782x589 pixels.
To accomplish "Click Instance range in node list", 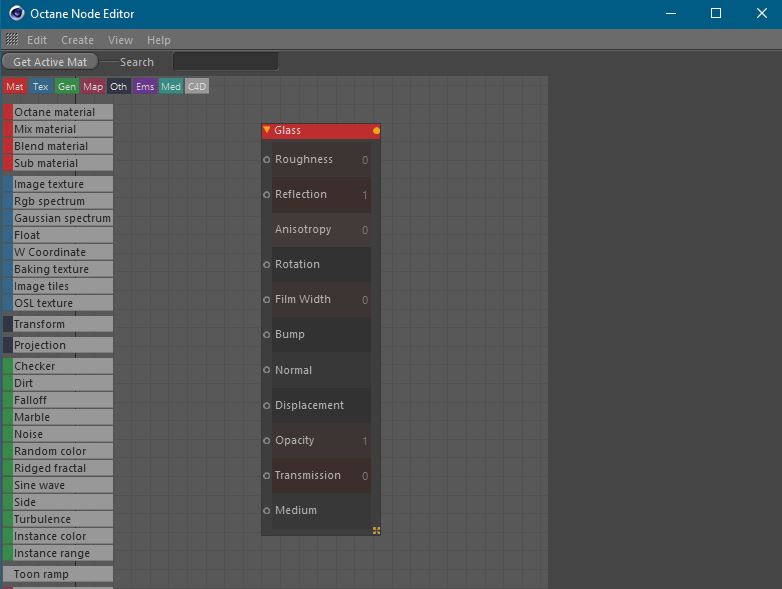I will click(x=58, y=553).
